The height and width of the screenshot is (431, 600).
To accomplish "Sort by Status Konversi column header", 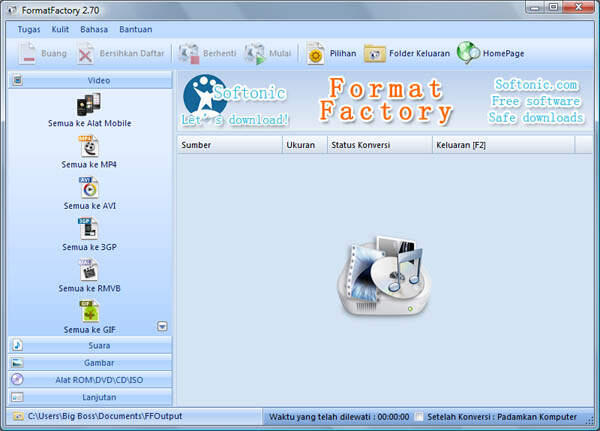I will [380, 145].
